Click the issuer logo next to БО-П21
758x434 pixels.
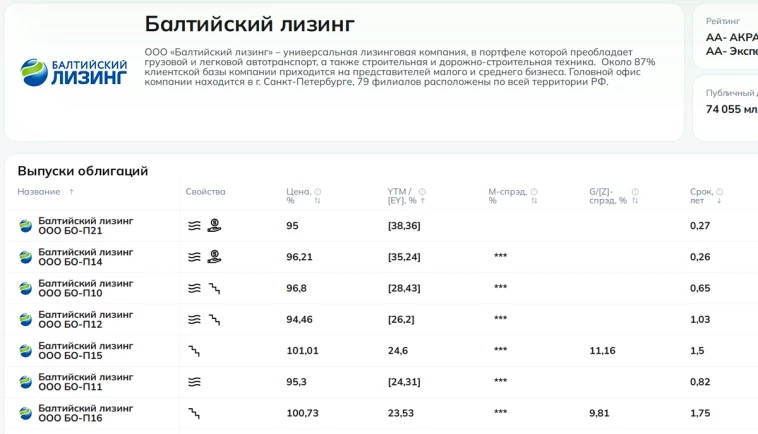click(26, 226)
